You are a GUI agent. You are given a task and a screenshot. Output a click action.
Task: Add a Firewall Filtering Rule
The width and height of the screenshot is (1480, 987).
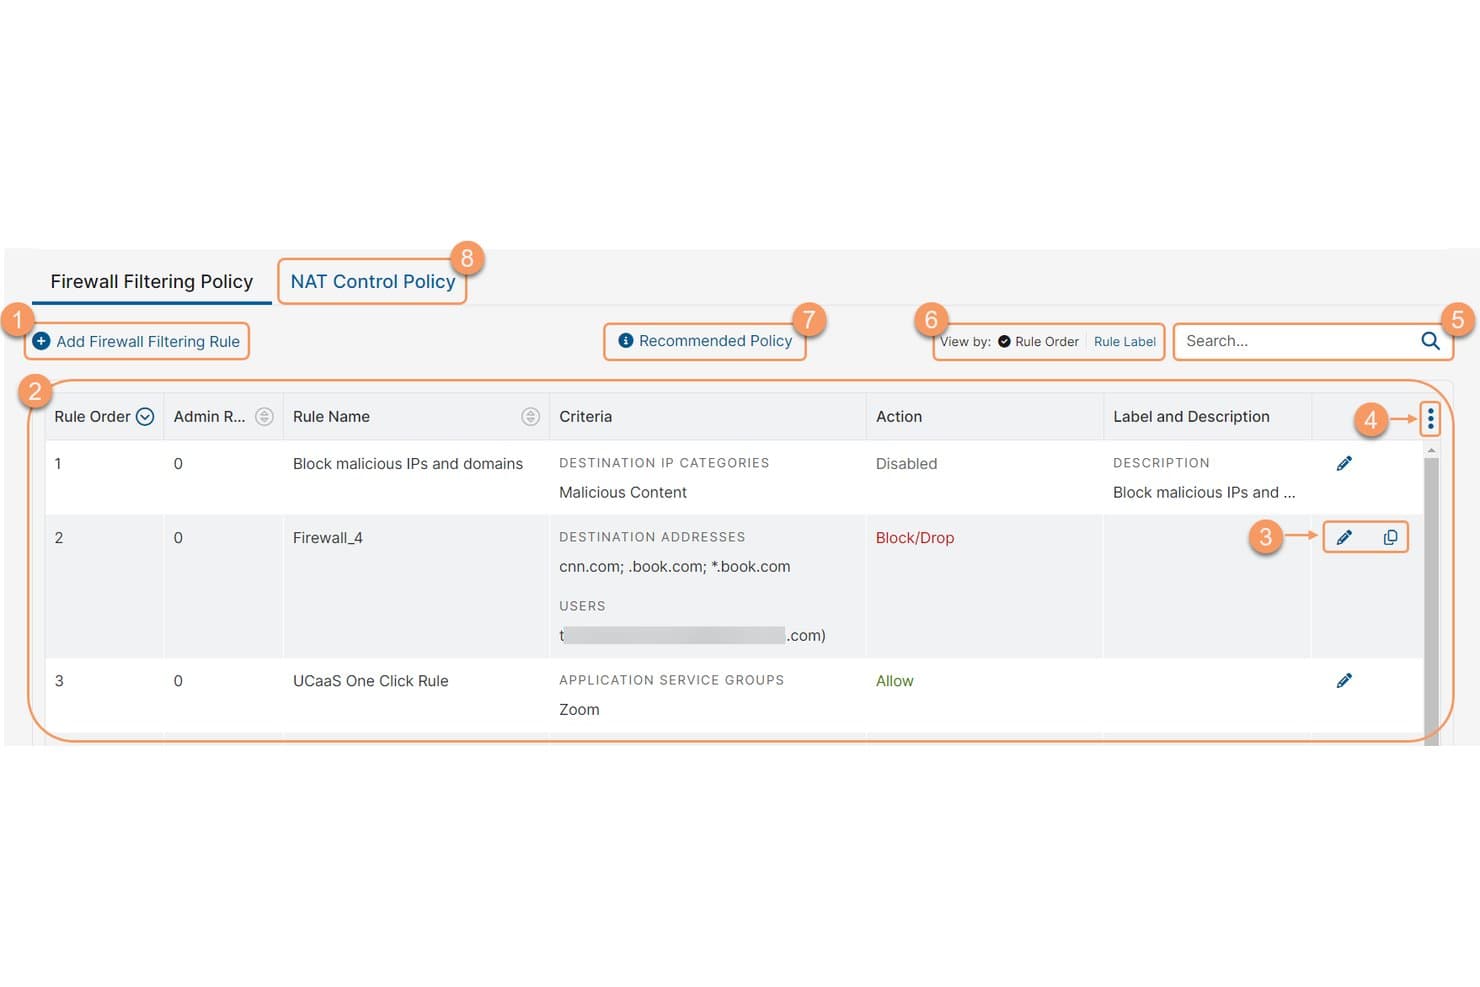137,341
